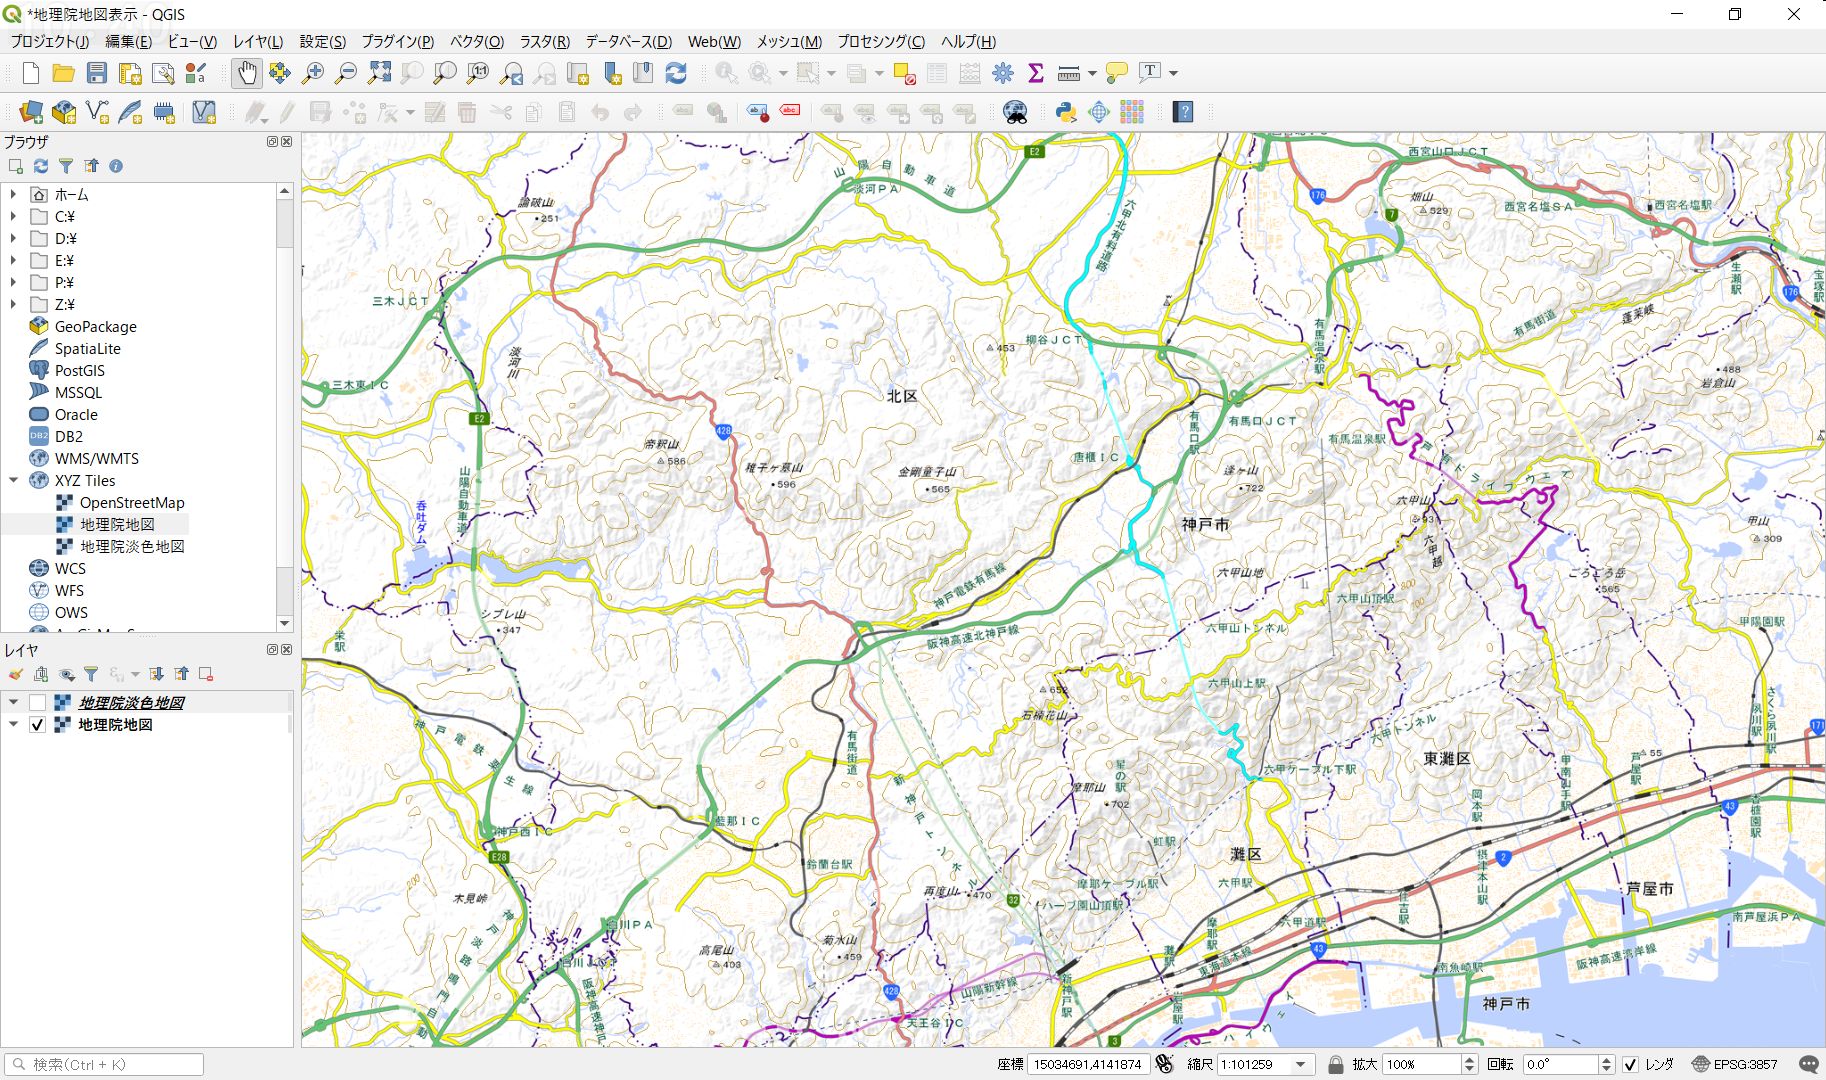Open the Python console
This screenshot has height=1080, width=1826.
[x=1066, y=112]
